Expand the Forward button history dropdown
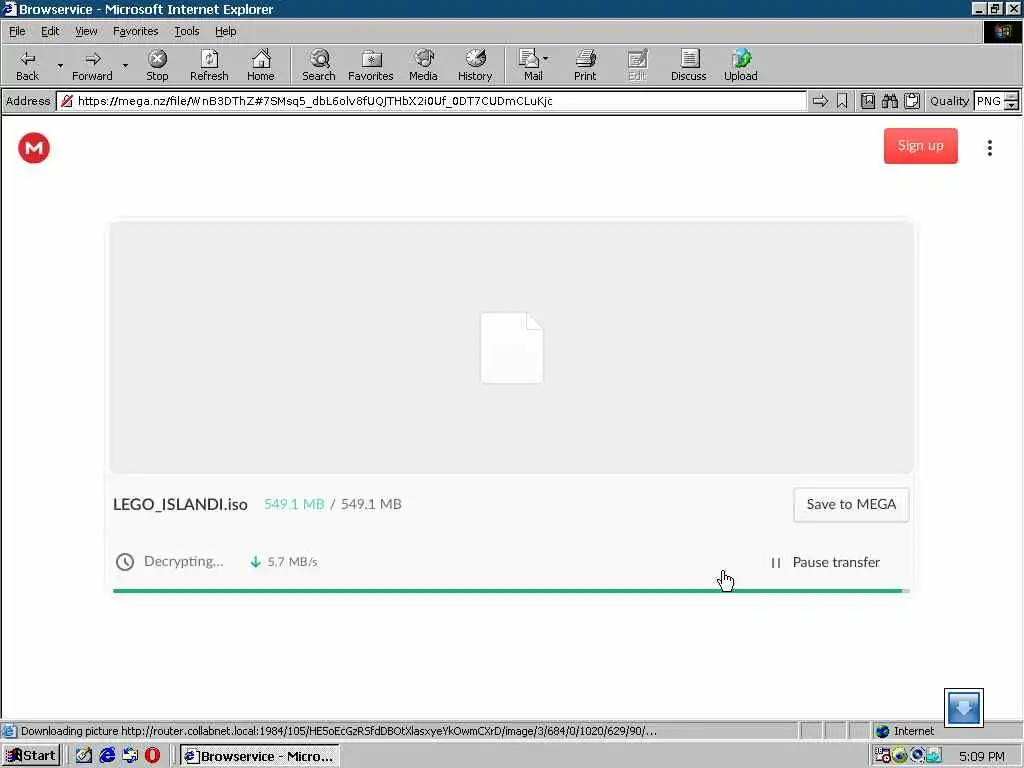Viewport: 1024px width, 768px height. click(x=125, y=65)
